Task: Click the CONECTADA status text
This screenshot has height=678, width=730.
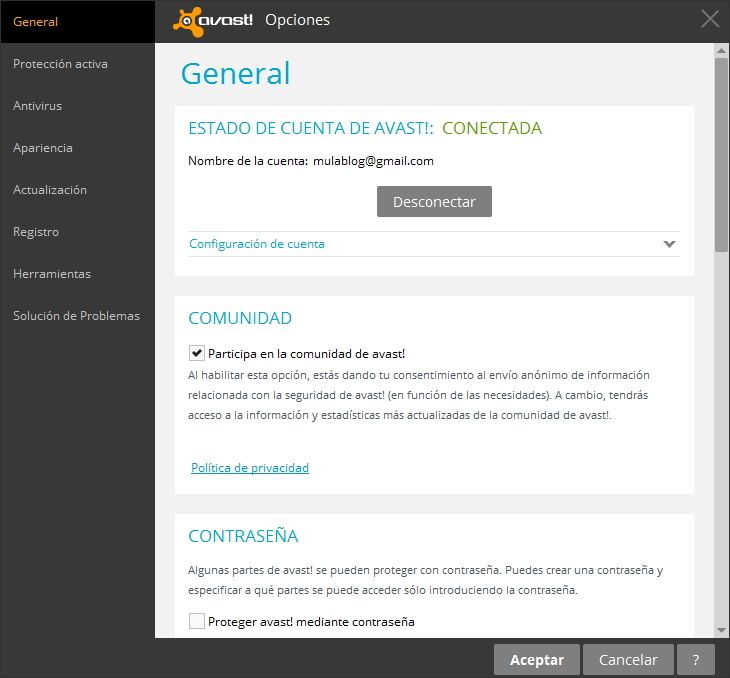Action: (492, 128)
